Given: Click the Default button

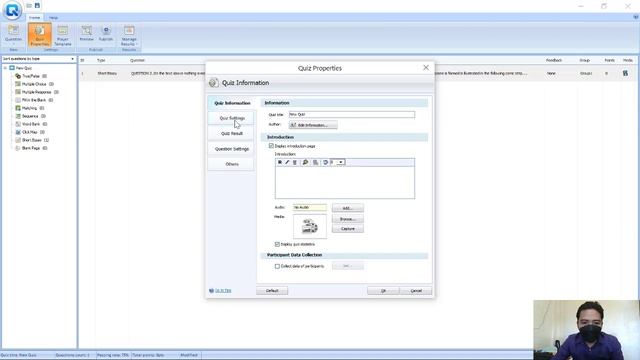Looking at the screenshot, I should tap(272, 291).
